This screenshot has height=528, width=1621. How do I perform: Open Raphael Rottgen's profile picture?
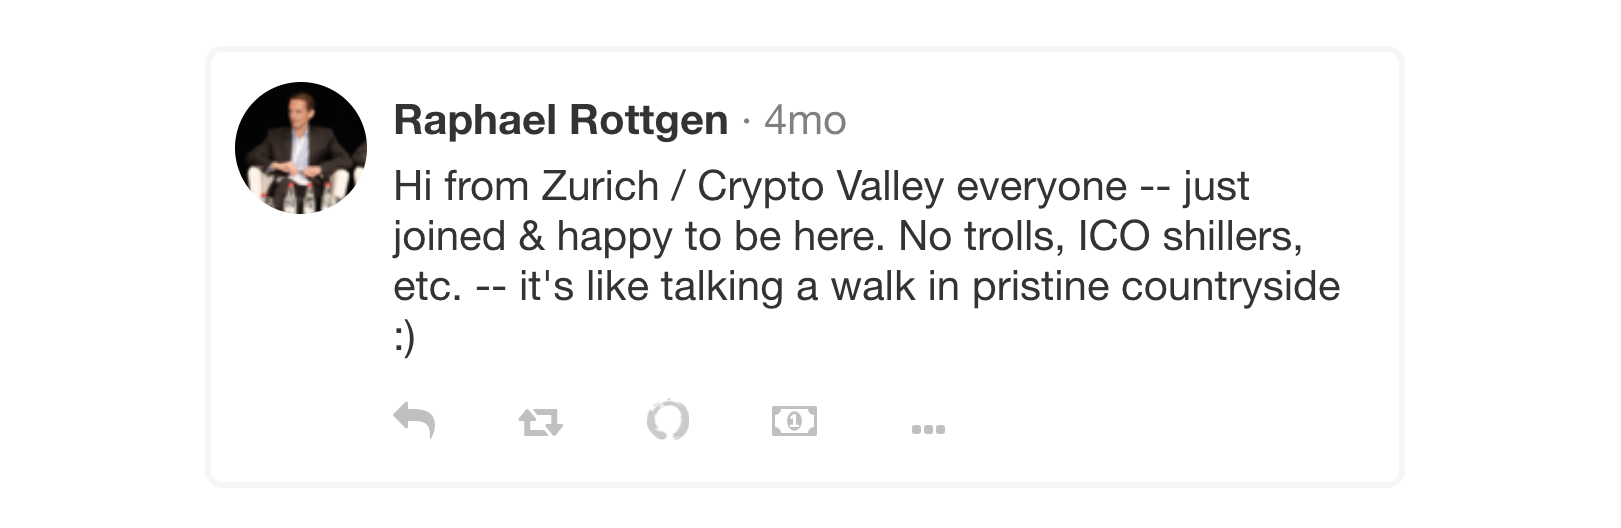click(301, 148)
